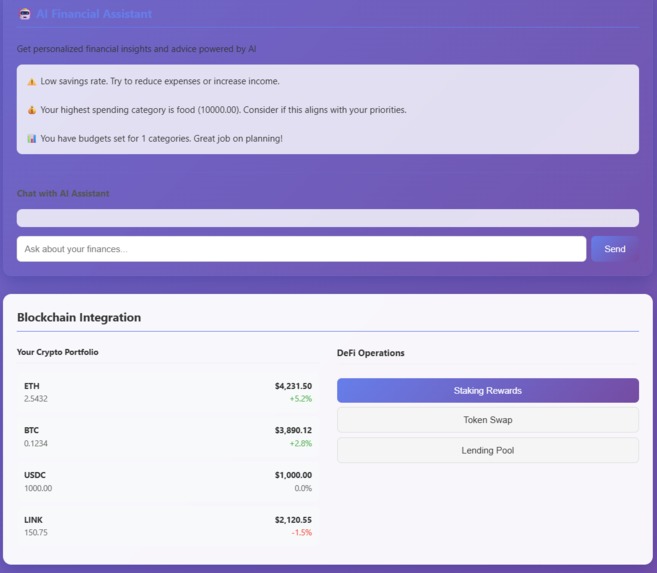Click the USDC value $1,000.00
Screen dimensions: 657x573
tap(293, 475)
